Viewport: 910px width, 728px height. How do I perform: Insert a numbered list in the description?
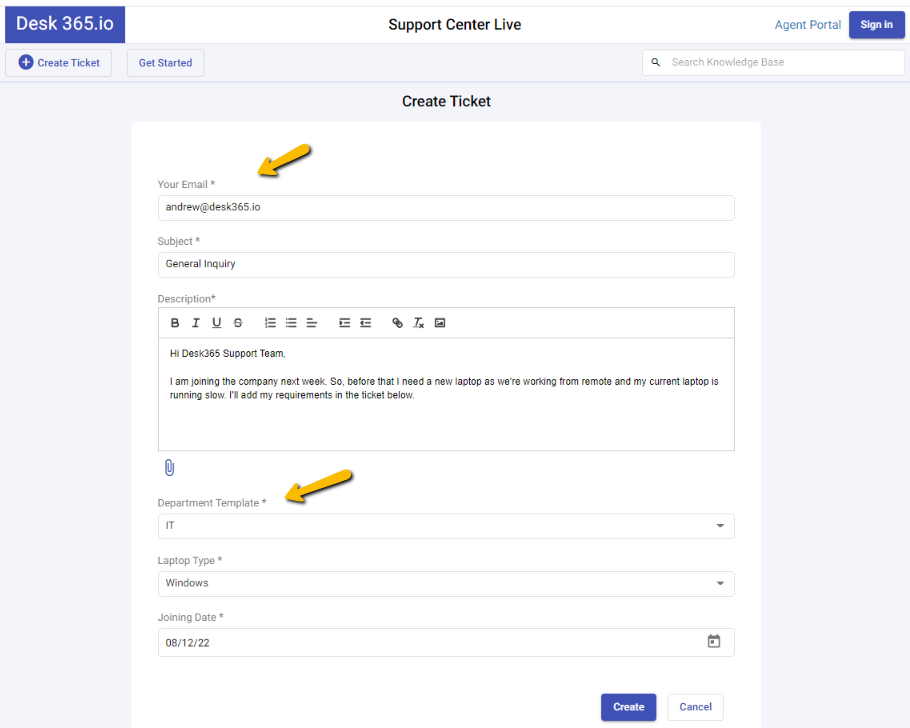click(269, 322)
